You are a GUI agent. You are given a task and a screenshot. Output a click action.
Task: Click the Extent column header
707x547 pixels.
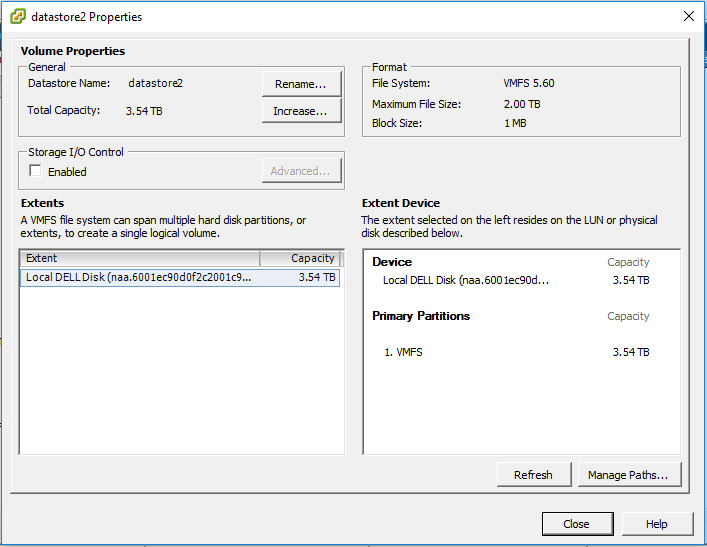(x=138, y=258)
